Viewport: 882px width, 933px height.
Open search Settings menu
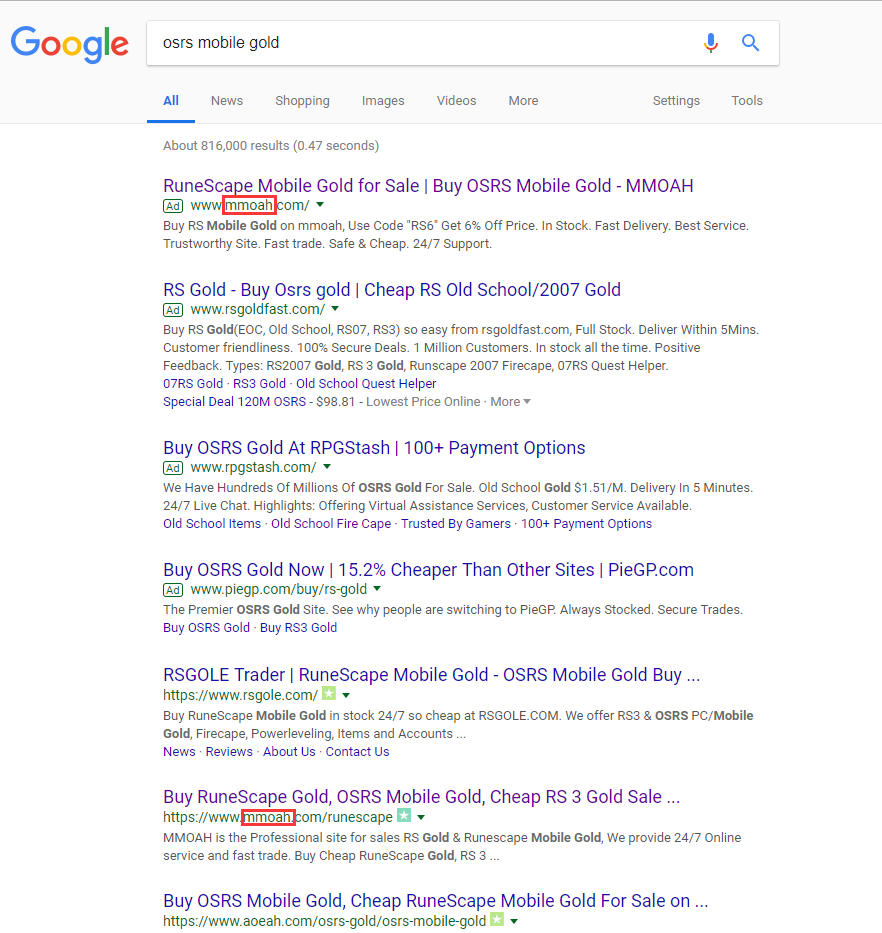(x=676, y=101)
